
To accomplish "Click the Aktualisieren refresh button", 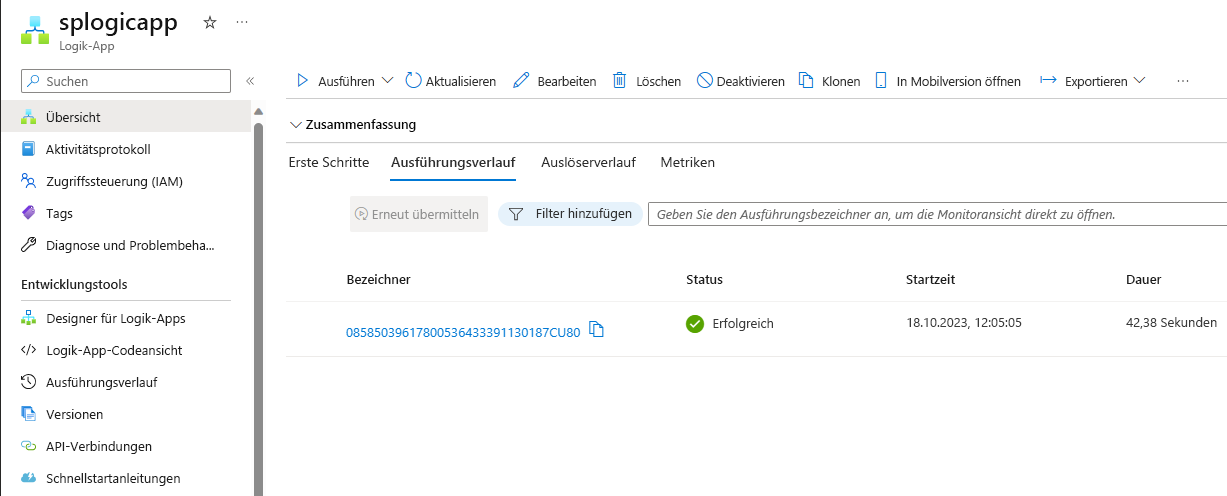I will 451,81.
